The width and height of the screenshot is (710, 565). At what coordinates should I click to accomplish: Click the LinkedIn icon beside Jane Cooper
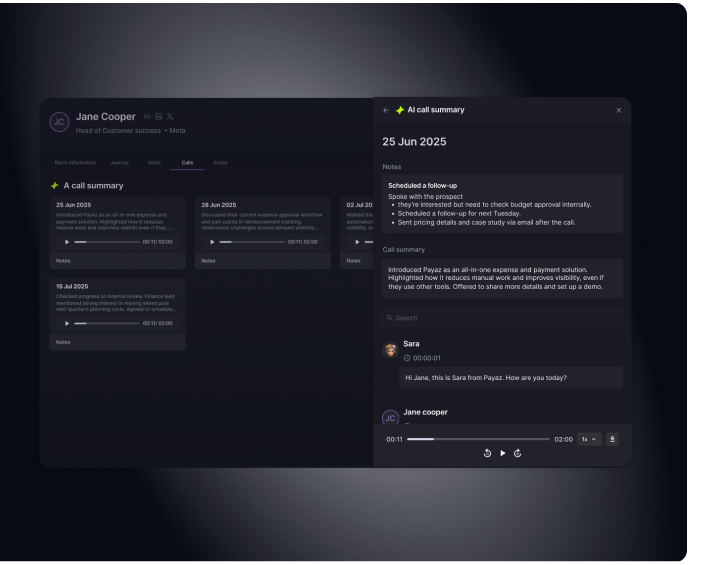[158, 117]
